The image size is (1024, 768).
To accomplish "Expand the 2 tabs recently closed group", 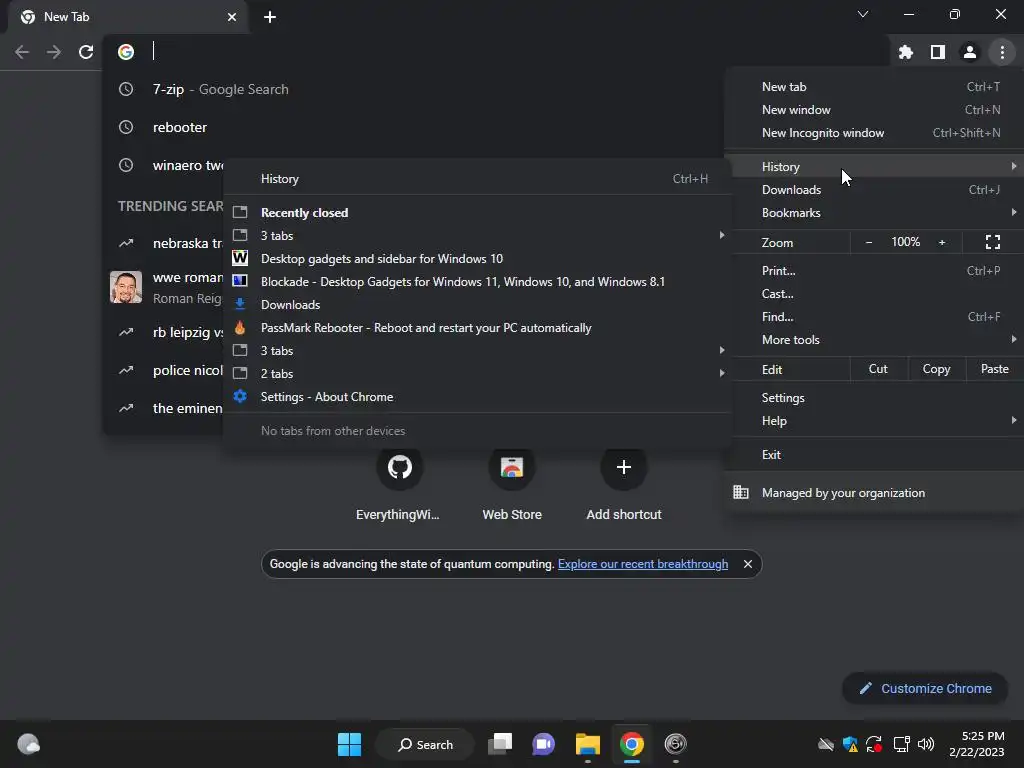I will click(x=477, y=374).
